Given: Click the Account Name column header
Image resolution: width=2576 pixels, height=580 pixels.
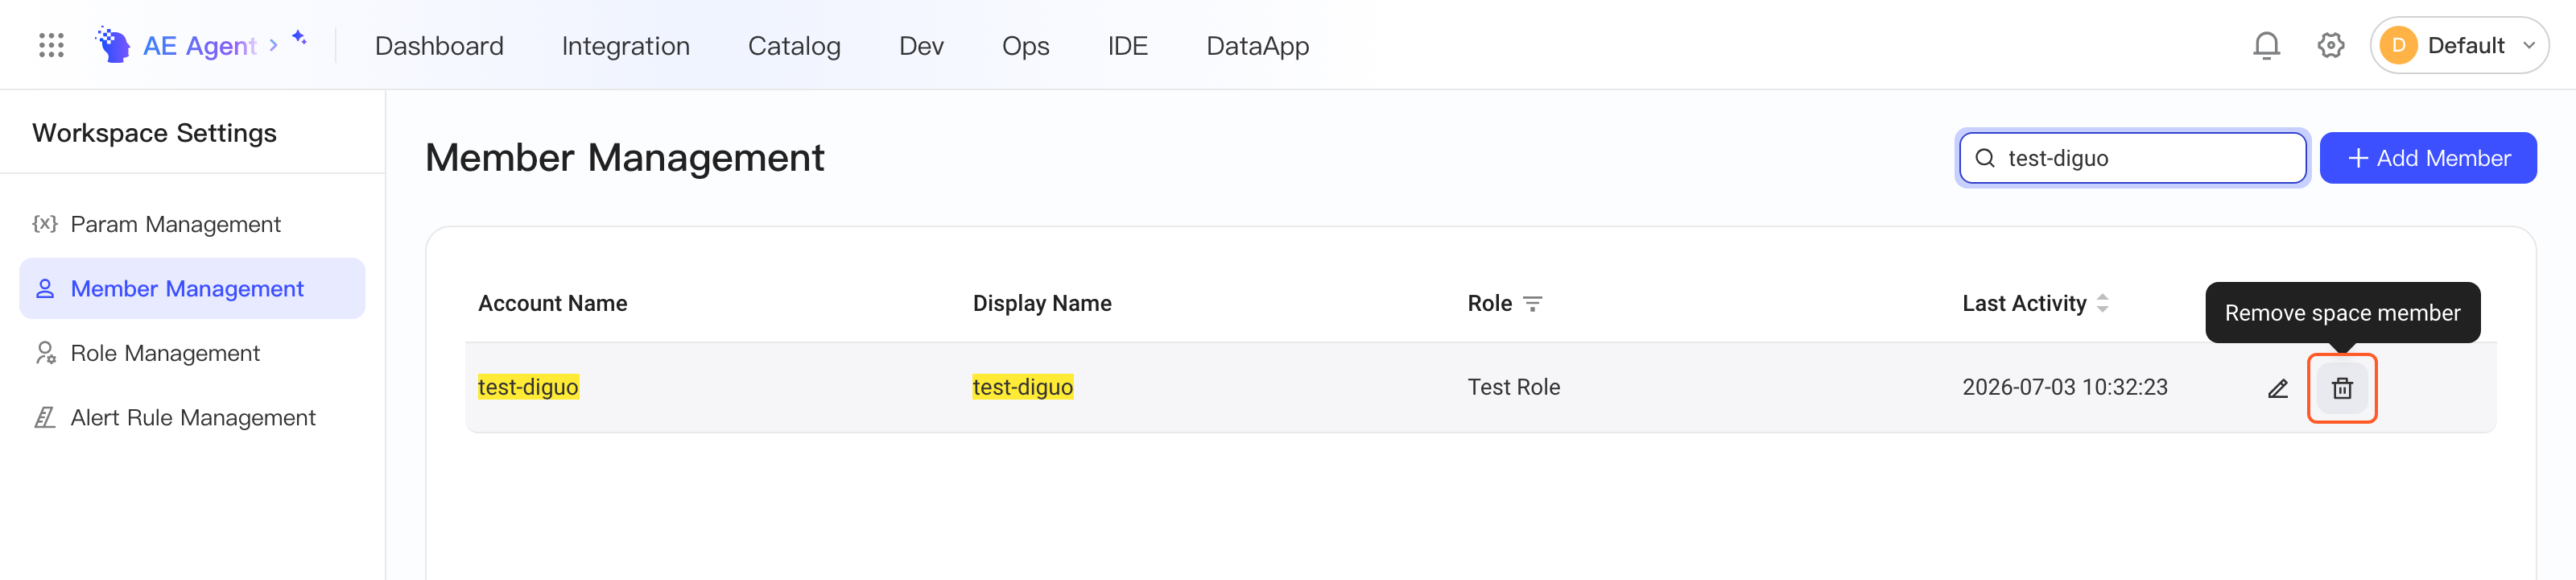Looking at the screenshot, I should pyautogui.click(x=552, y=303).
